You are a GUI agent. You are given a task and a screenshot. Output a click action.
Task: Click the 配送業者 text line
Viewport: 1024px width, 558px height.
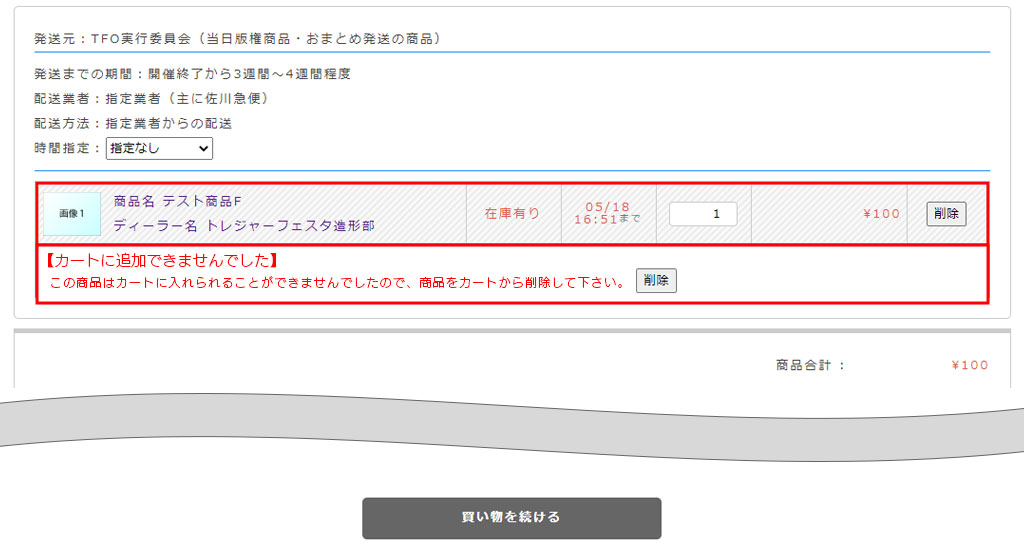tap(152, 99)
